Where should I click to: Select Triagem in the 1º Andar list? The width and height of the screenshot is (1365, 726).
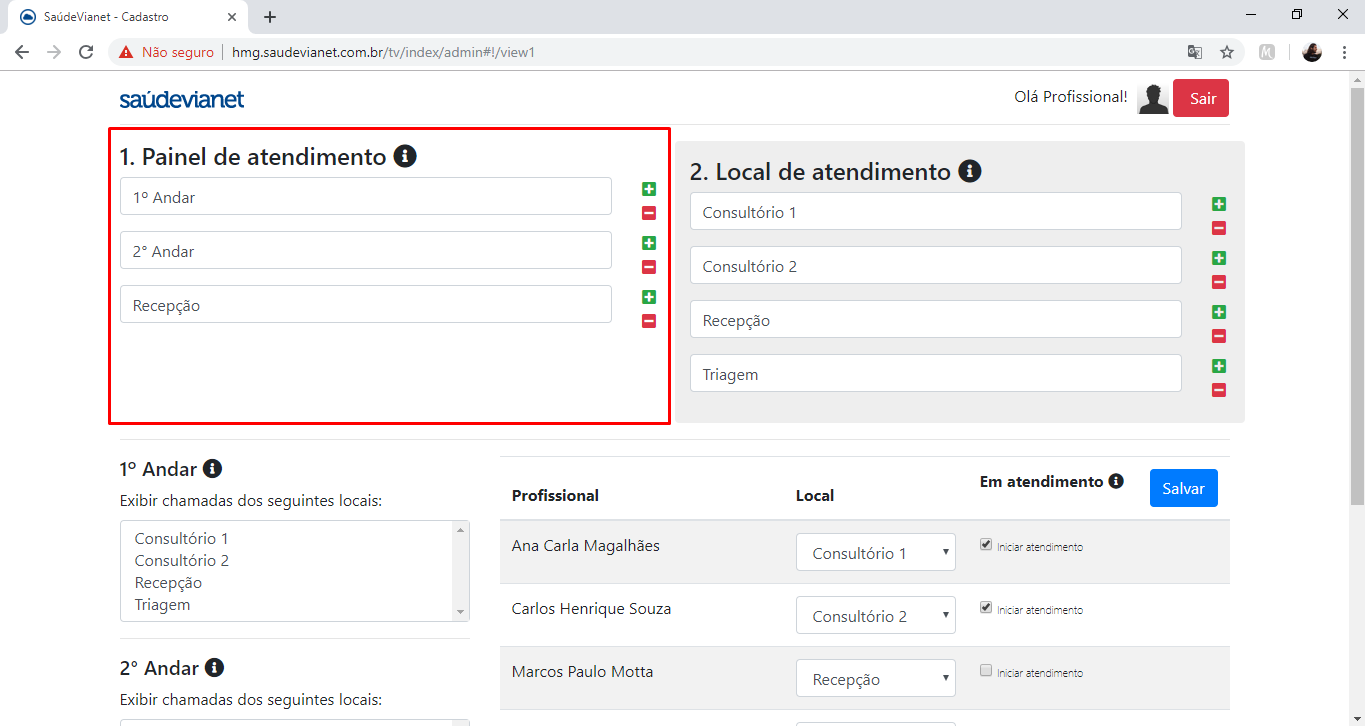[x=162, y=605]
